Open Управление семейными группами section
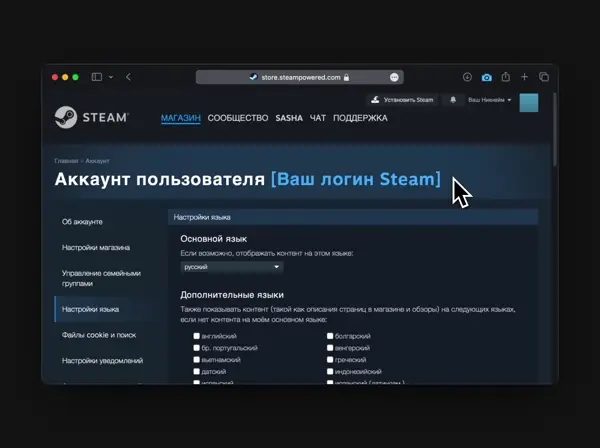Image resolution: width=600 pixels, height=448 pixels. pyautogui.click(x=101, y=278)
